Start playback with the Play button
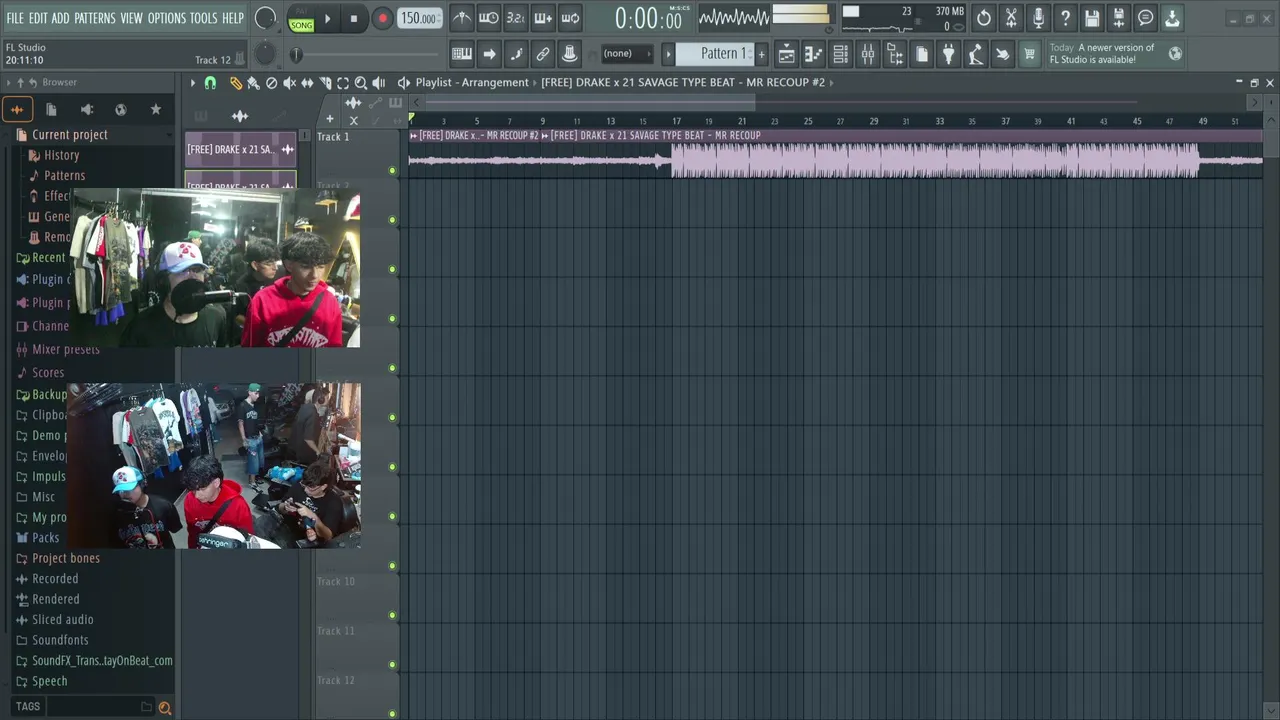This screenshot has width=1280, height=720. (327, 19)
